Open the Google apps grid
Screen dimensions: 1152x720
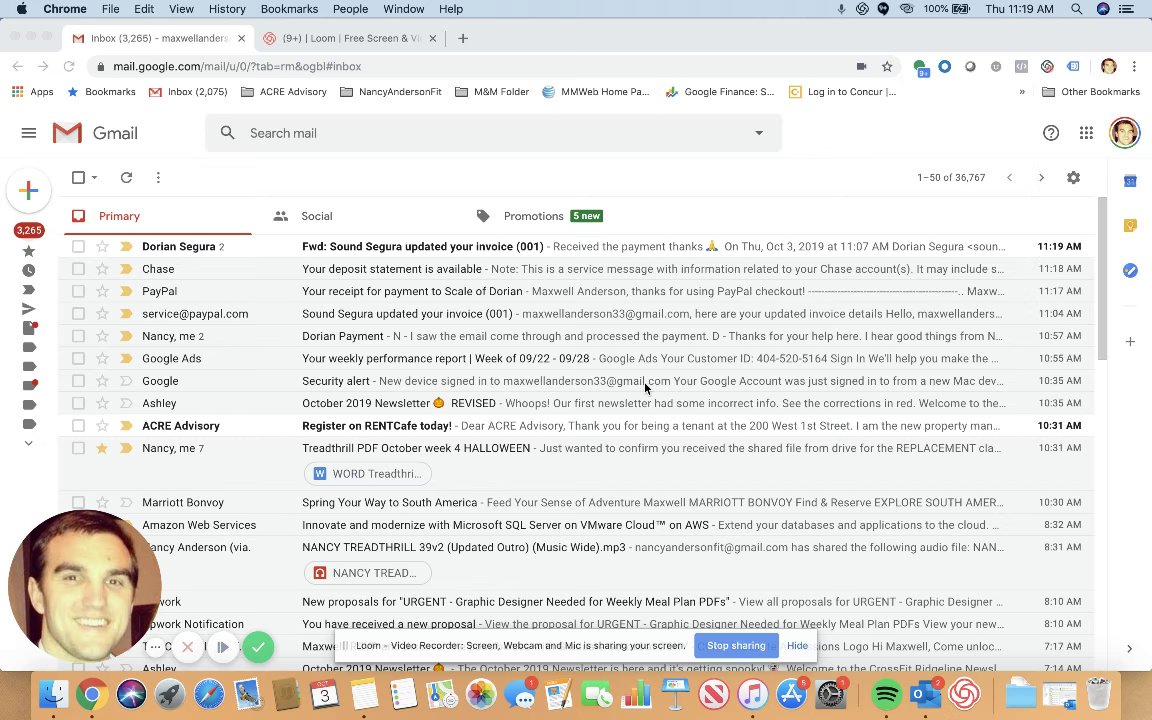click(x=1086, y=133)
